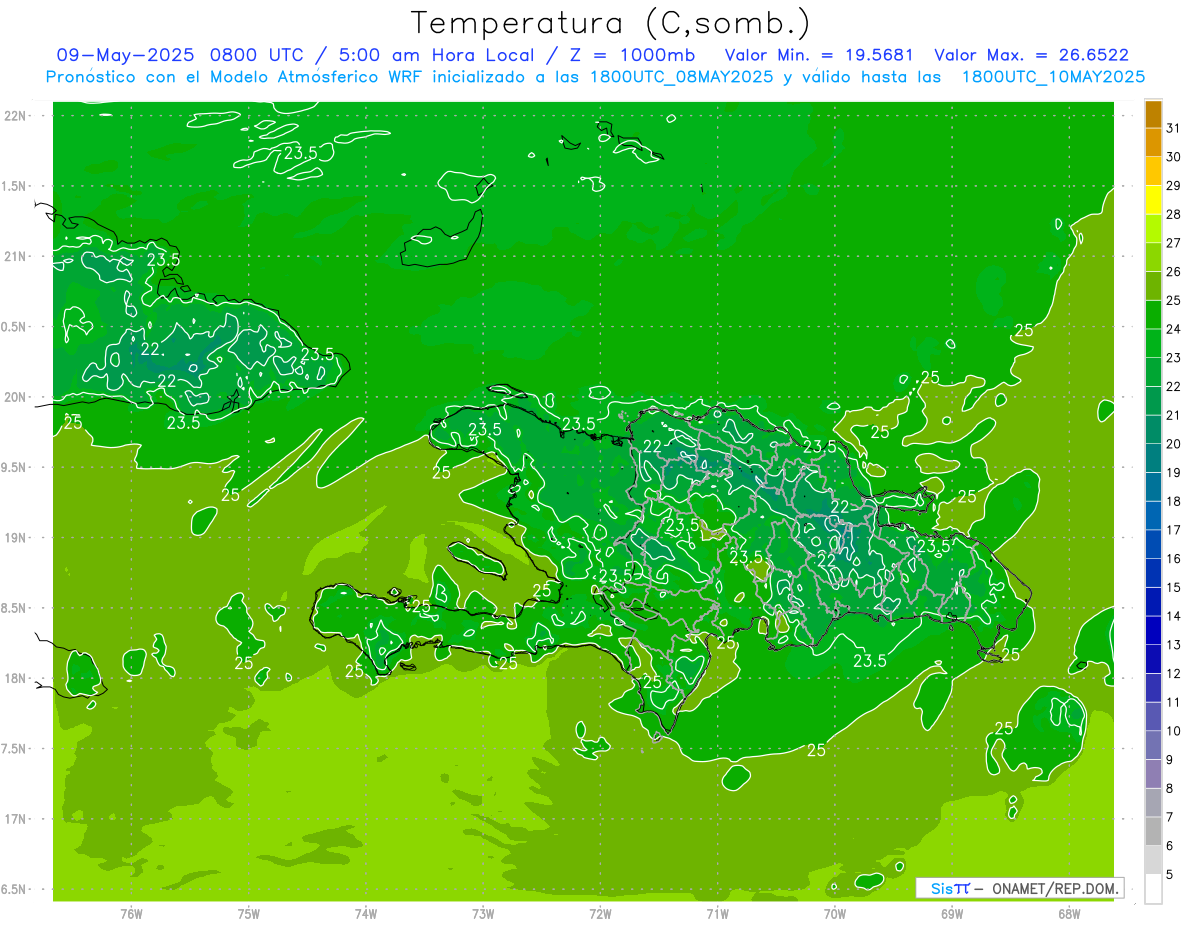
Task: Click the blue "Sis" logo text beside ONAMET
Action: click(x=942, y=888)
